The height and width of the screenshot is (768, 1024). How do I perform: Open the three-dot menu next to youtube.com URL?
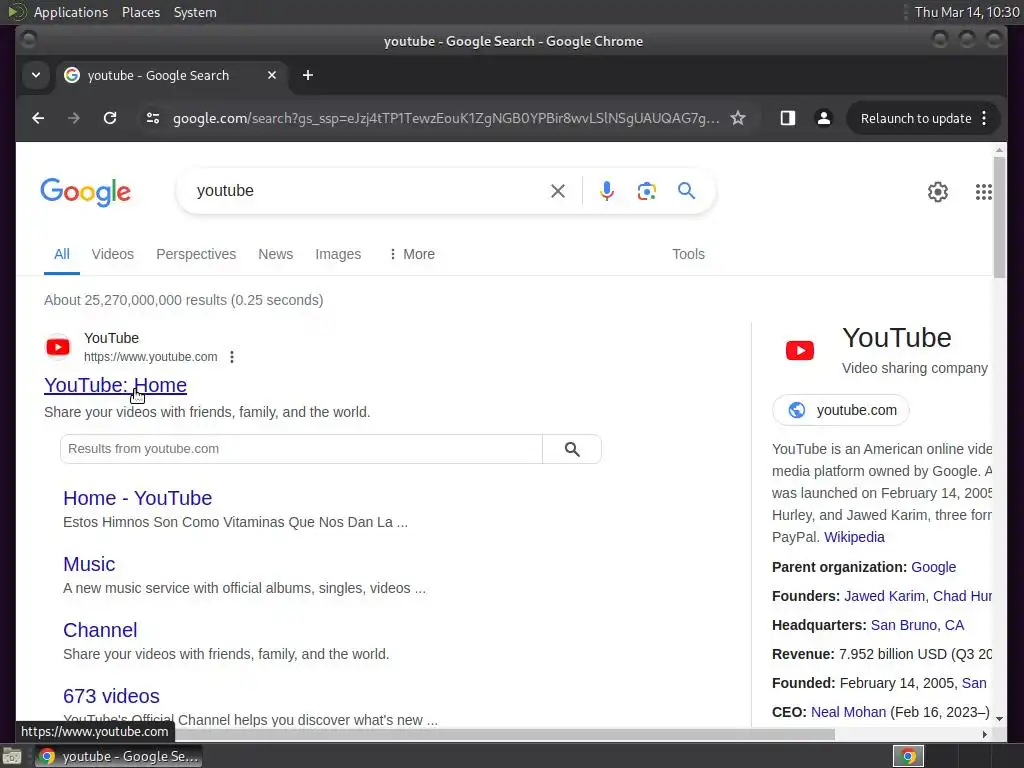click(232, 357)
